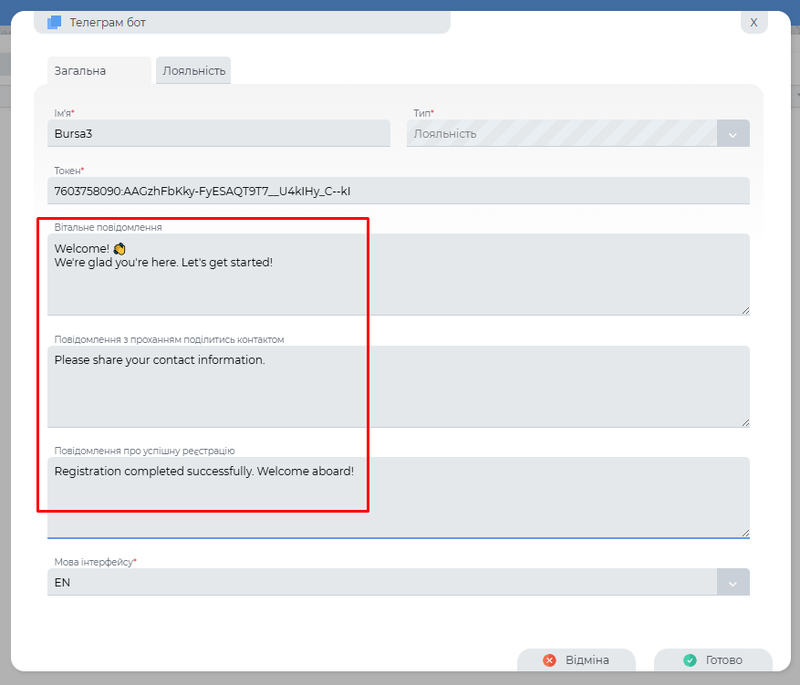Viewport: 800px width, 685px height.
Task: Open the Мова інтерфейсу language dropdown
Action: (400, 581)
